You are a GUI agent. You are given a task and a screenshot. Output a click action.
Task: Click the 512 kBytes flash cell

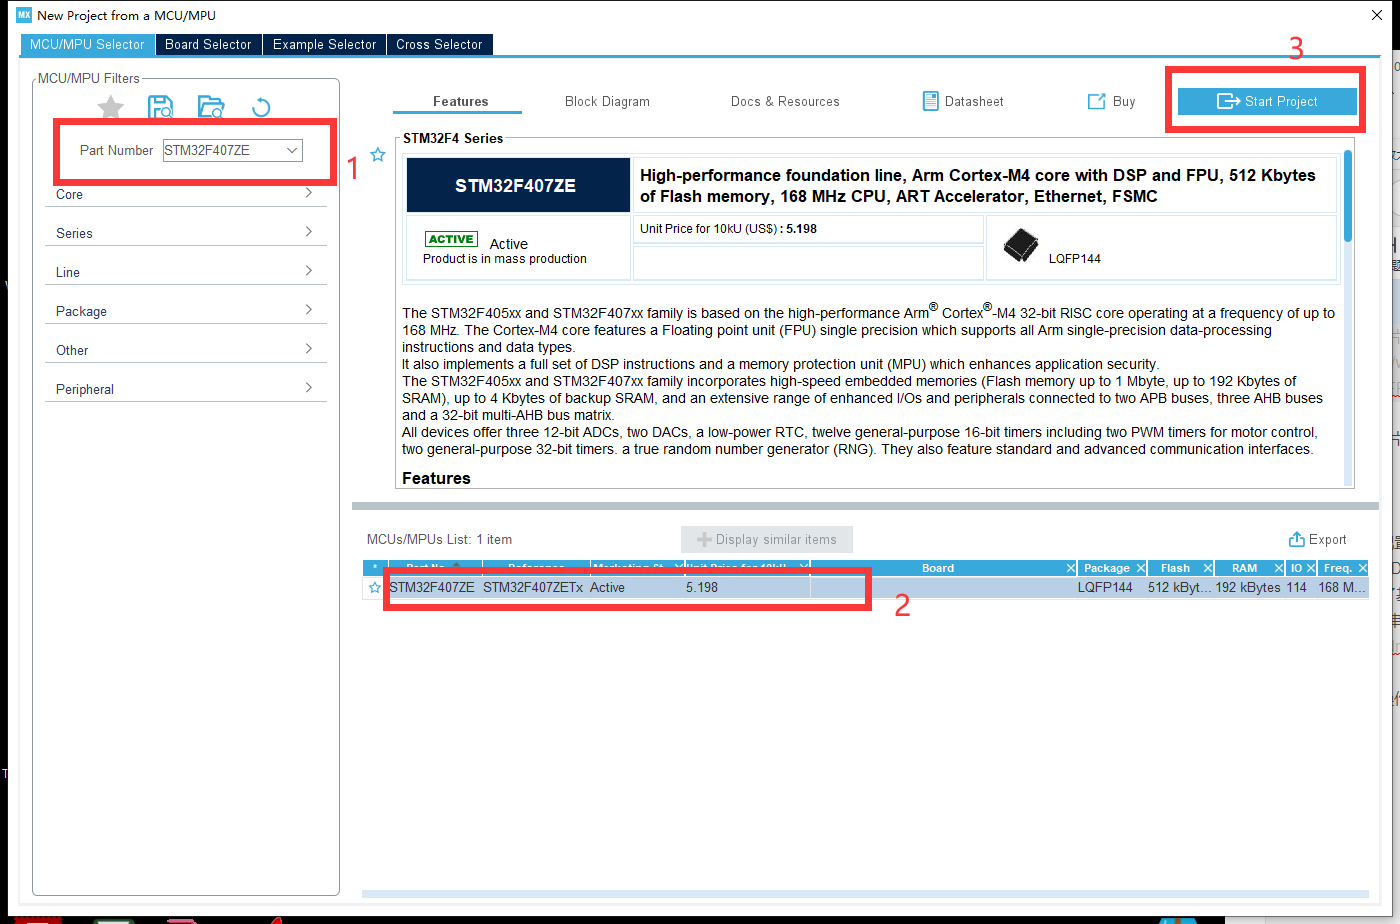pos(1180,588)
